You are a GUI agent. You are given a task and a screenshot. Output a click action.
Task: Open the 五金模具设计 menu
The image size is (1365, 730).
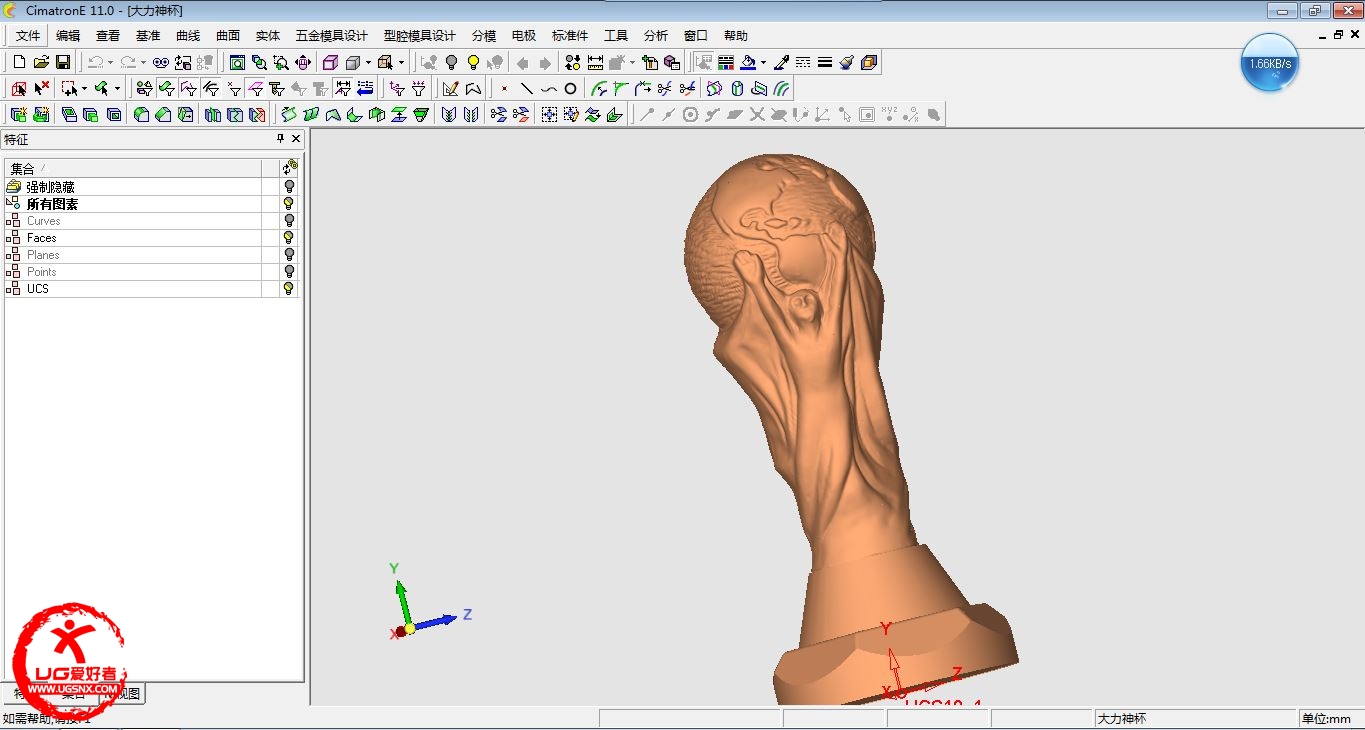click(332, 36)
